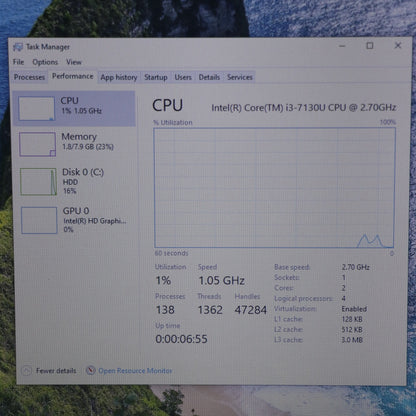
Task: Click the up time value 0:00:06:55
Action: pyautogui.click(x=181, y=339)
